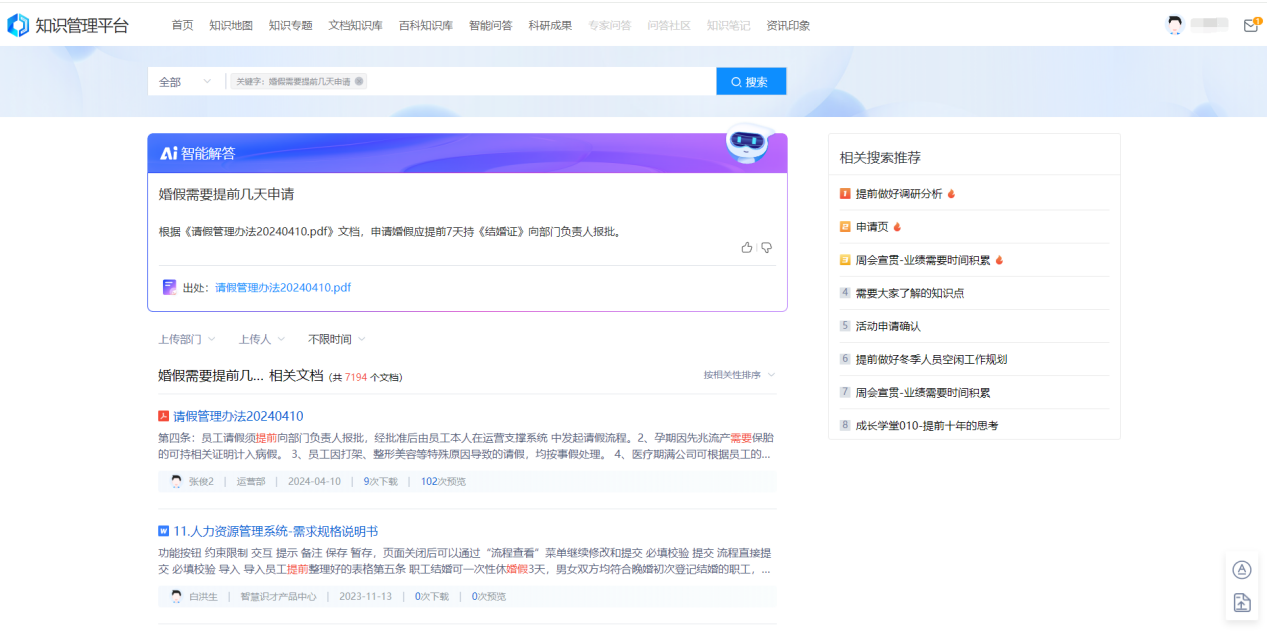Open the 全部 search scope dropdown
1267x631 pixels.
coord(185,81)
